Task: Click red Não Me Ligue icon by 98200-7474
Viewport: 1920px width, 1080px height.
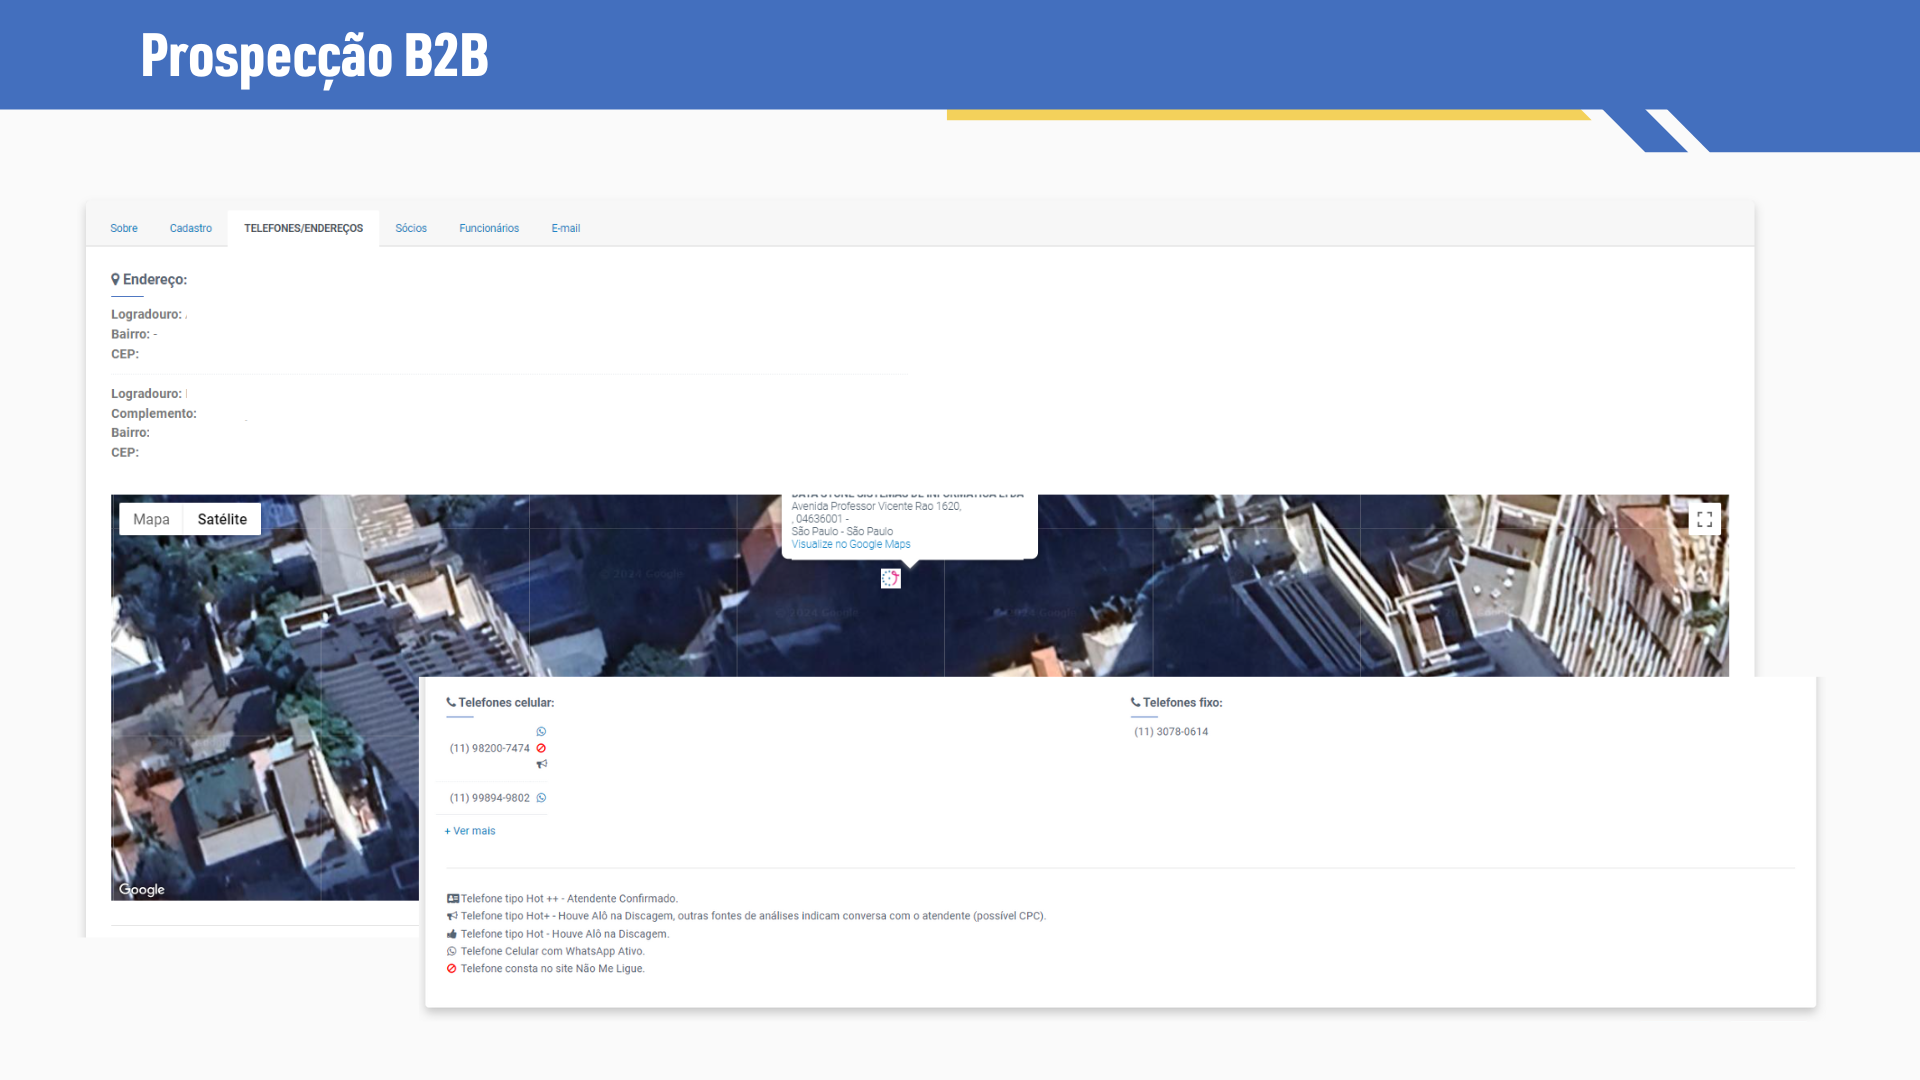Action: click(541, 748)
